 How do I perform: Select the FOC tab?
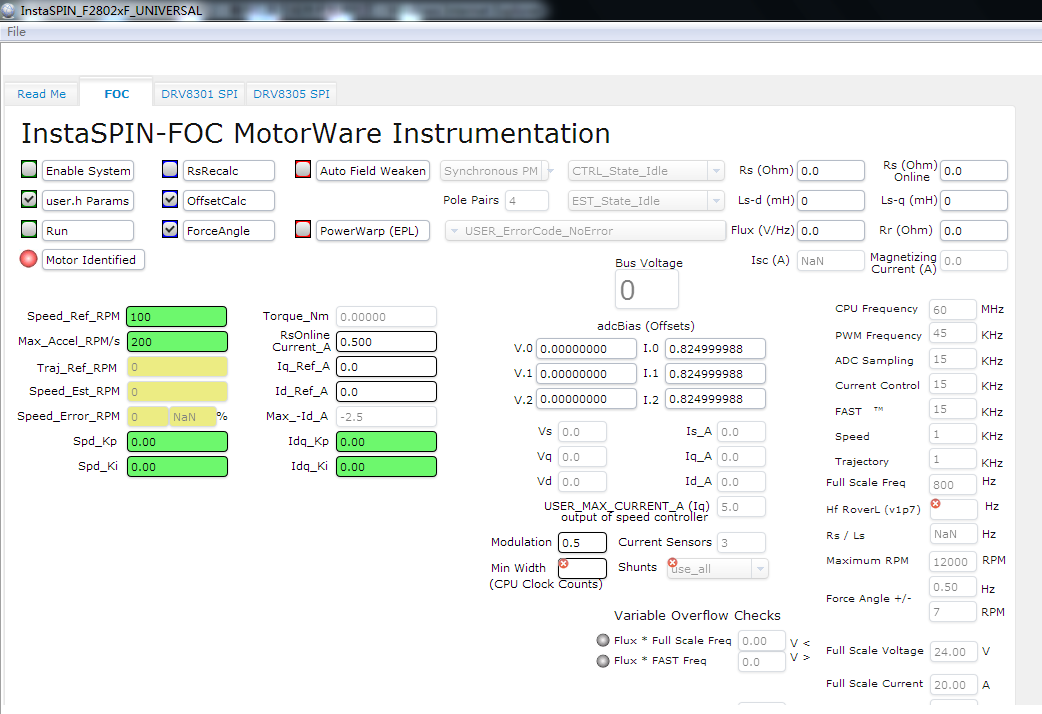point(116,94)
